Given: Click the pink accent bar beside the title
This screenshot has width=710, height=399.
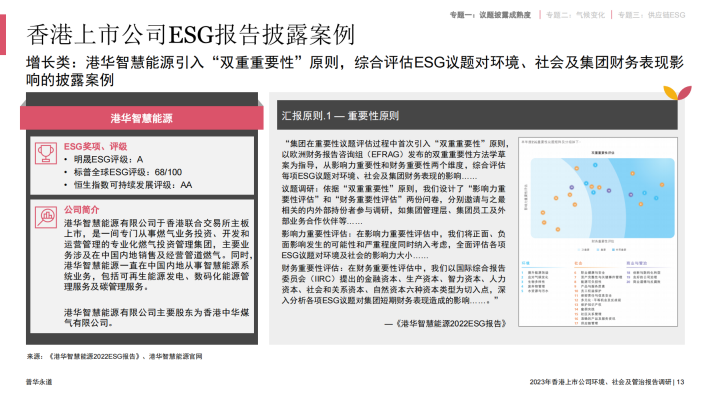Looking at the screenshot, I should (x=3, y=34).
